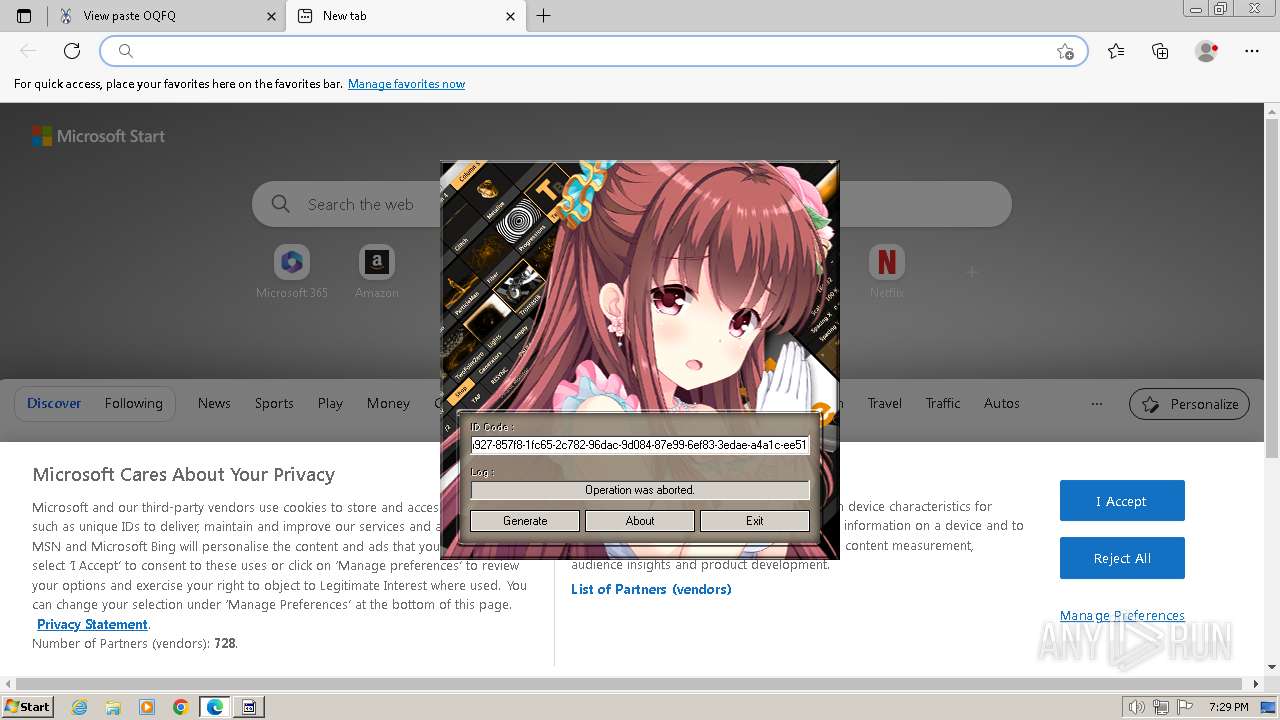Open the Play category
This screenshot has height=720, width=1280.
(330, 404)
